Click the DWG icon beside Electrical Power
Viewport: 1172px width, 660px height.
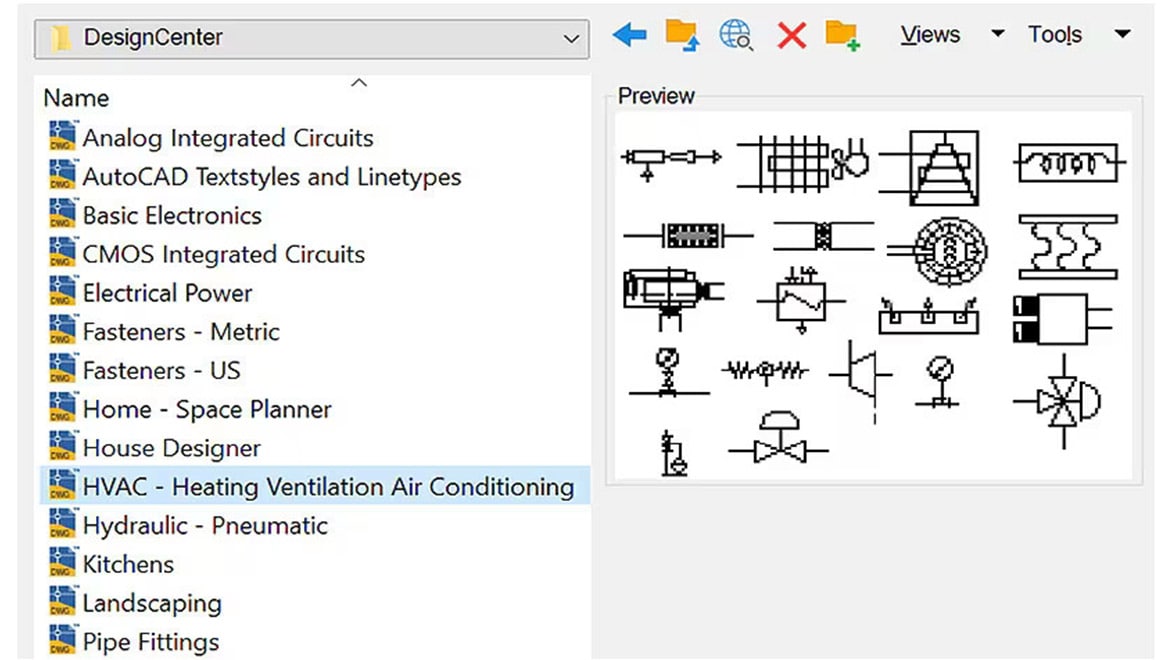[62, 292]
